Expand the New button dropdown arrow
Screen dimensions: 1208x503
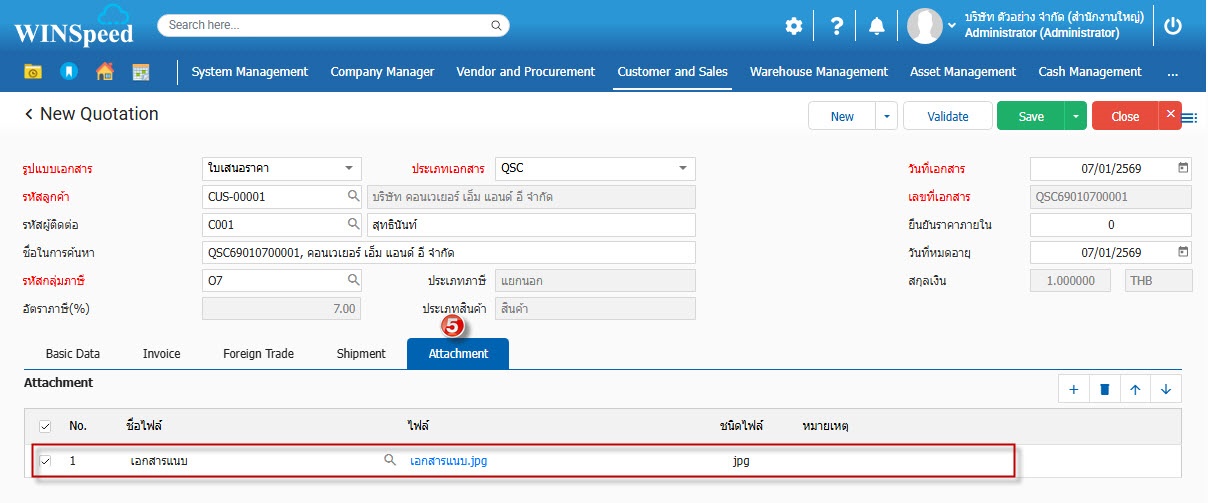coord(886,116)
